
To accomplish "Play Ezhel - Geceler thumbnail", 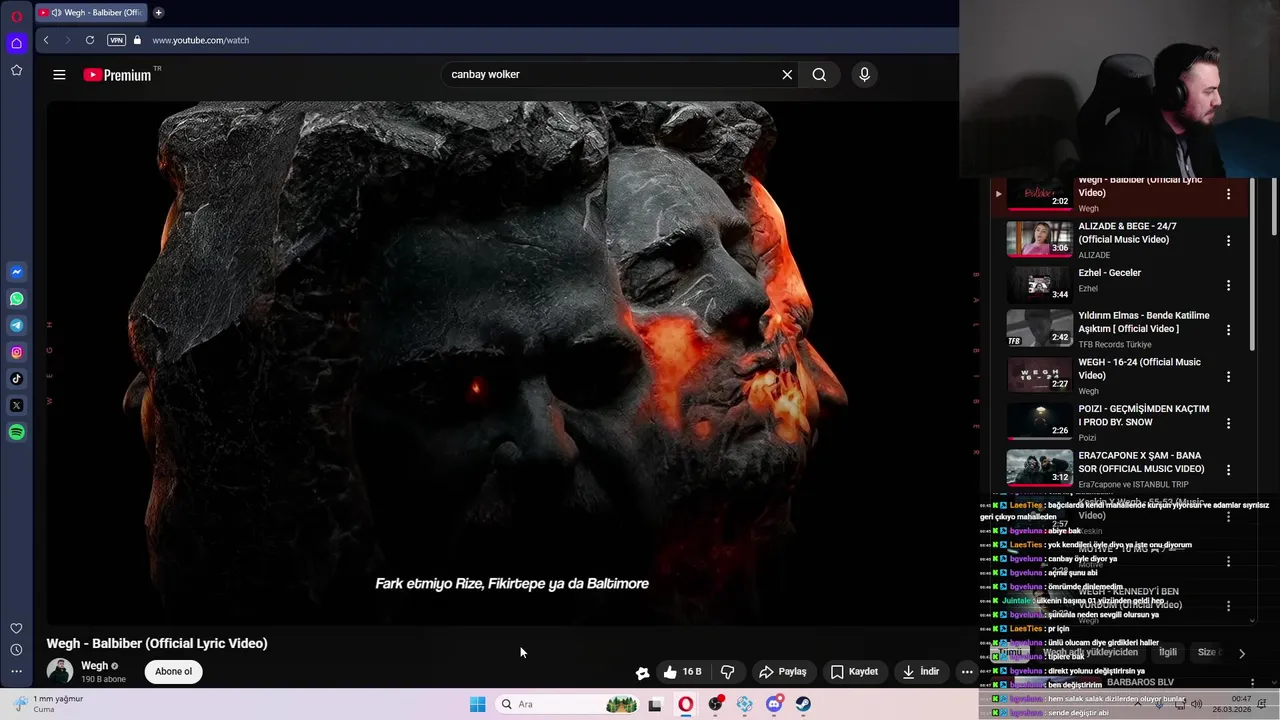I will coord(1039,285).
